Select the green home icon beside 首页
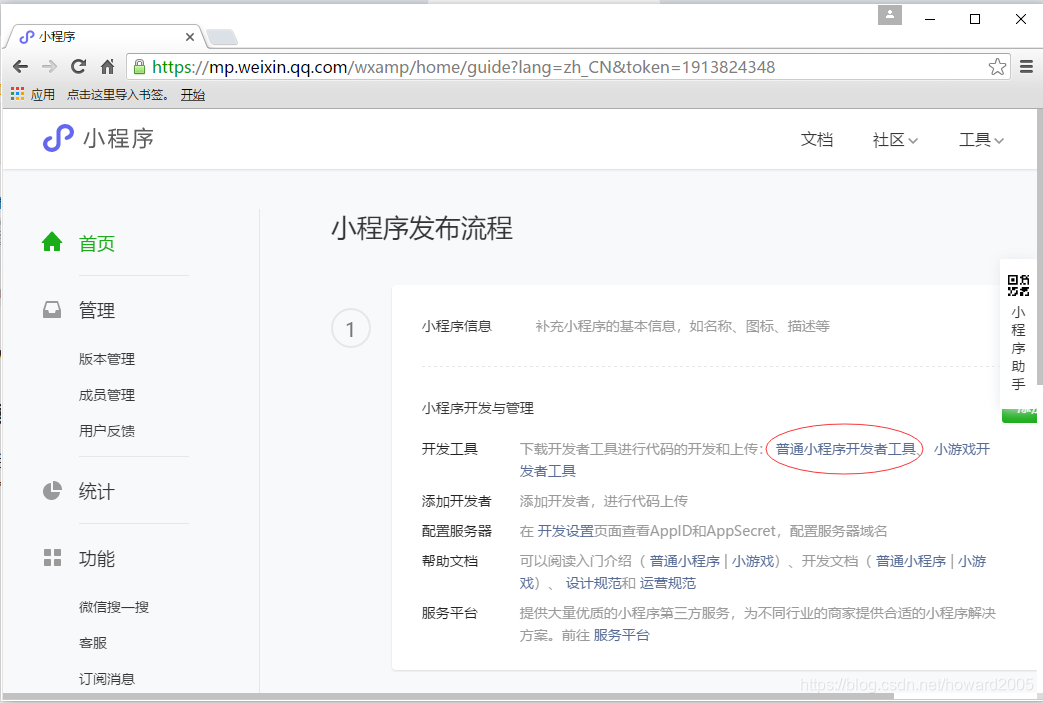 coord(51,241)
